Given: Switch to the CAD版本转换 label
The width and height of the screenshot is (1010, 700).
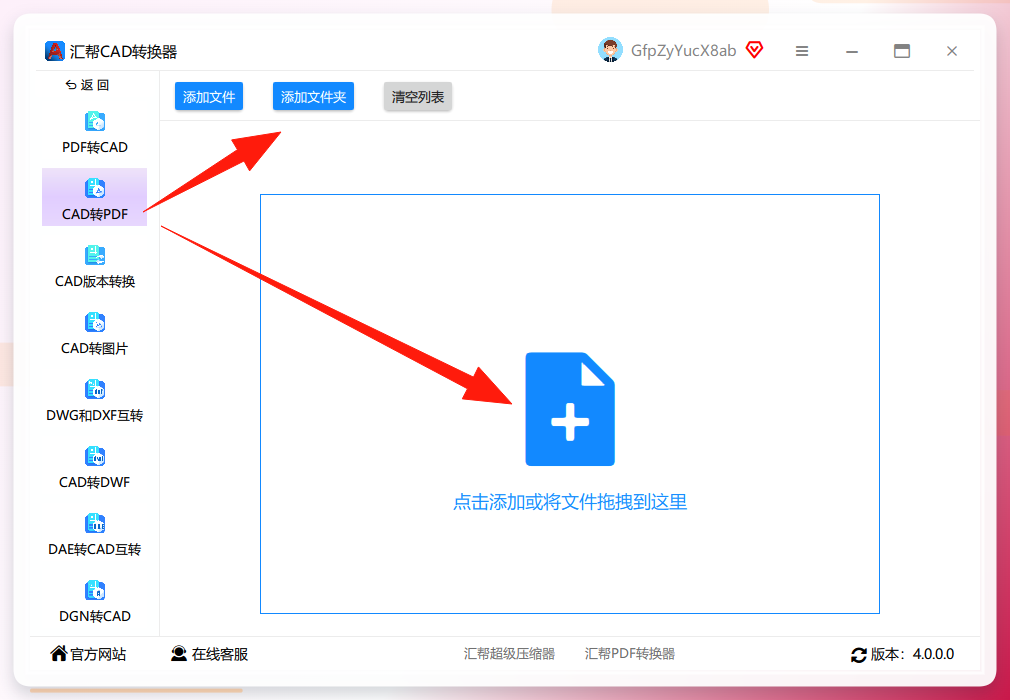Looking at the screenshot, I should [95, 281].
